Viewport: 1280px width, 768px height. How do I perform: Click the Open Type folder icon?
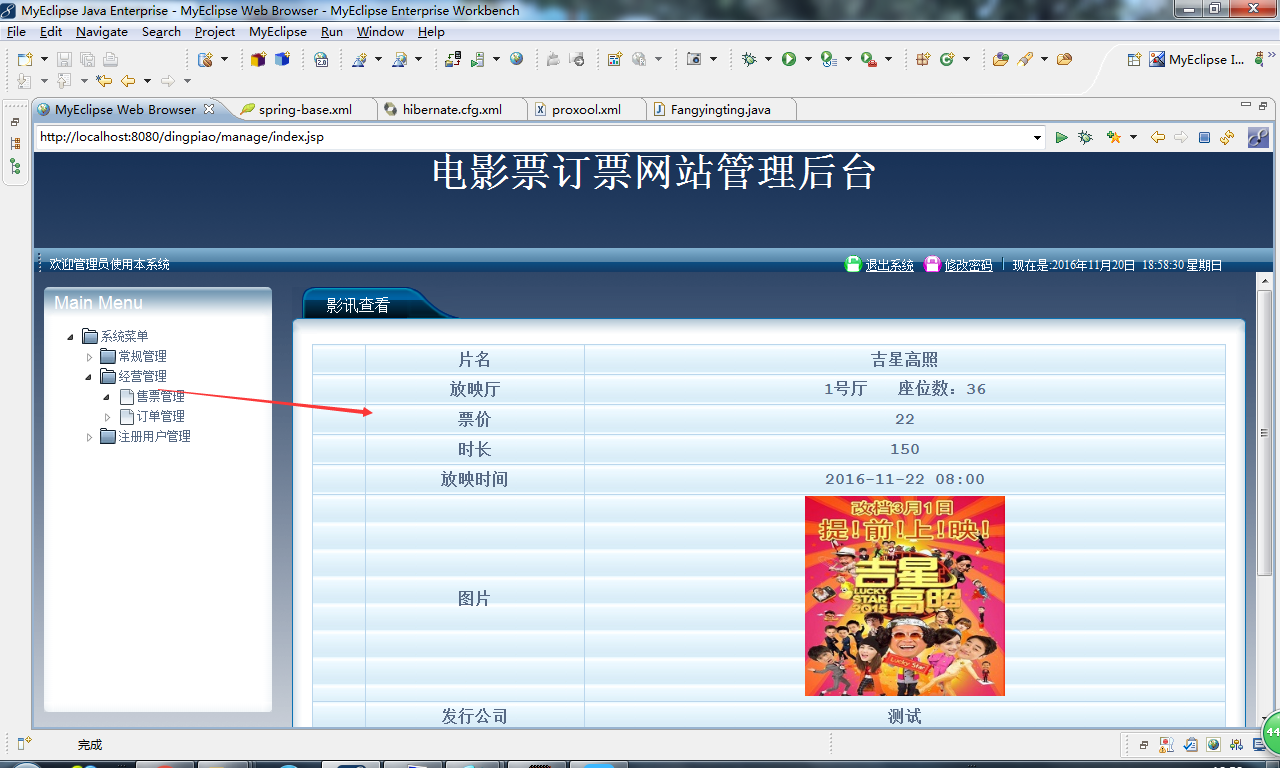[x=1000, y=60]
